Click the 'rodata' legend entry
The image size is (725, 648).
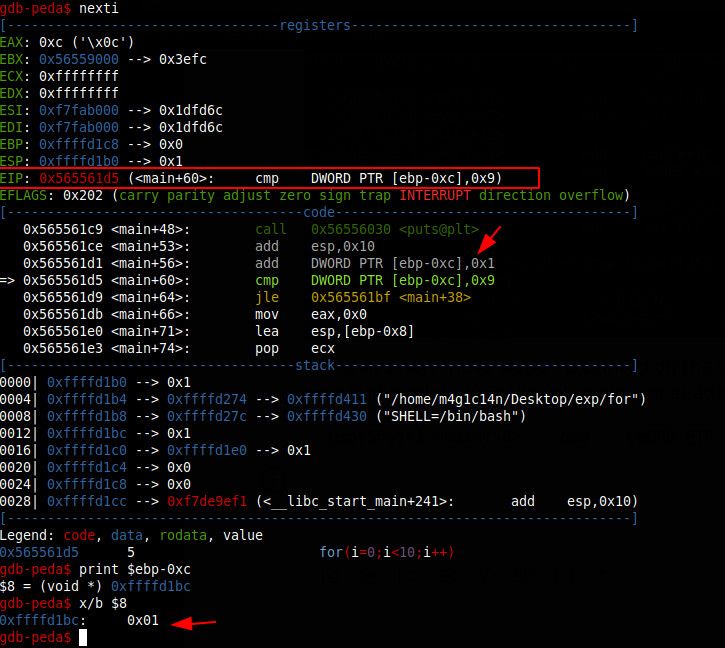183,536
